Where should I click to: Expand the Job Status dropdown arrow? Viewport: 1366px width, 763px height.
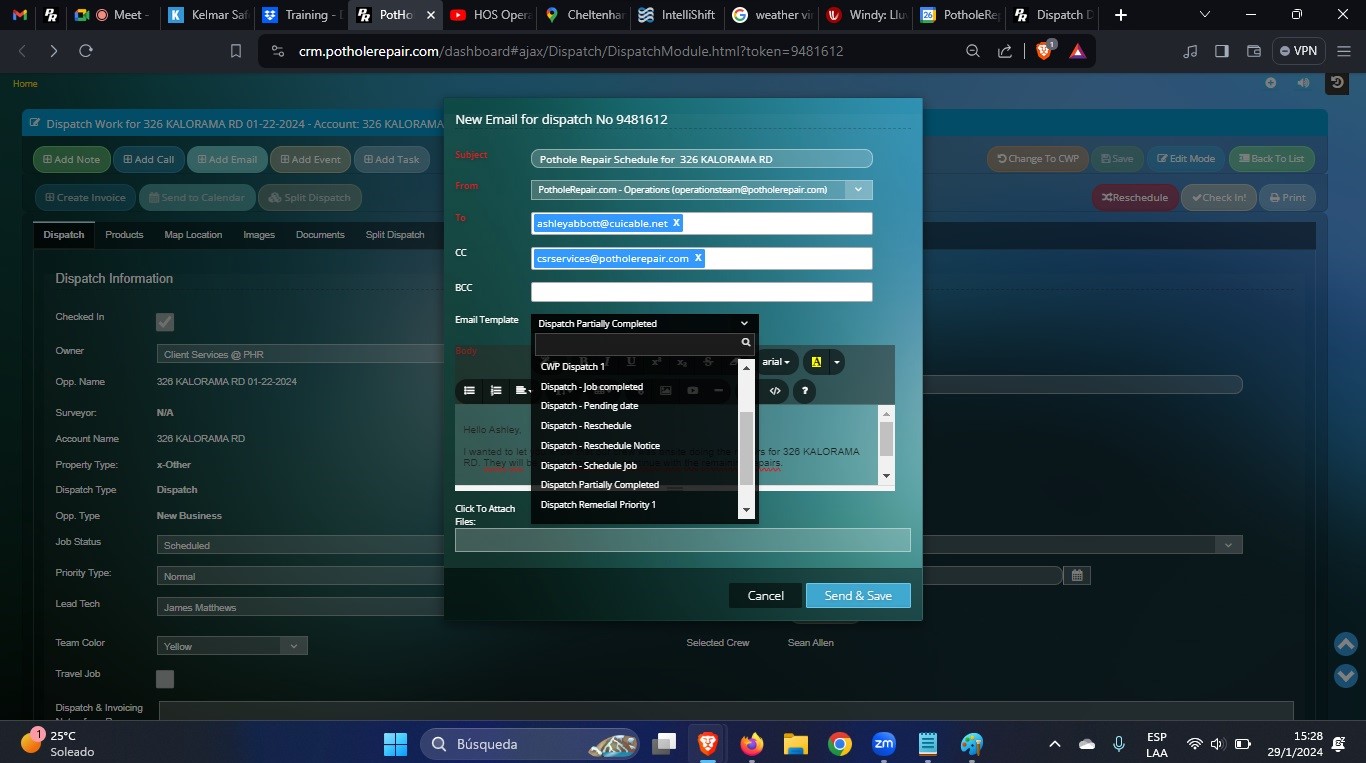pyautogui.click(x=1228, y=545)
